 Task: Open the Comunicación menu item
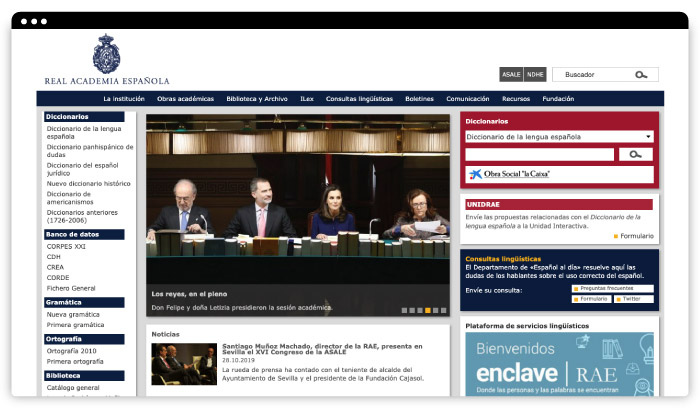tap(468, 99)
